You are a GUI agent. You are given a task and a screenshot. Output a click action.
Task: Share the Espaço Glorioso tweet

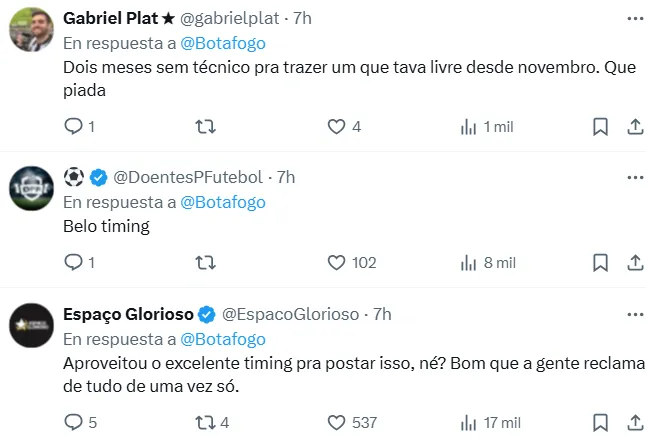[634, 423]
